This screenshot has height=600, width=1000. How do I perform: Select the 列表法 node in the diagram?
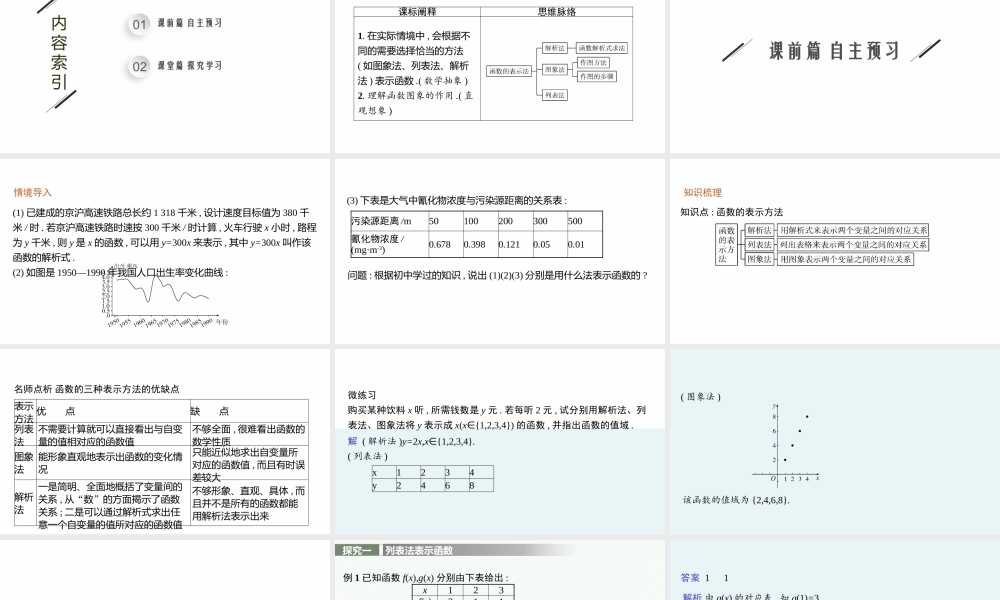tap(759, 244)
